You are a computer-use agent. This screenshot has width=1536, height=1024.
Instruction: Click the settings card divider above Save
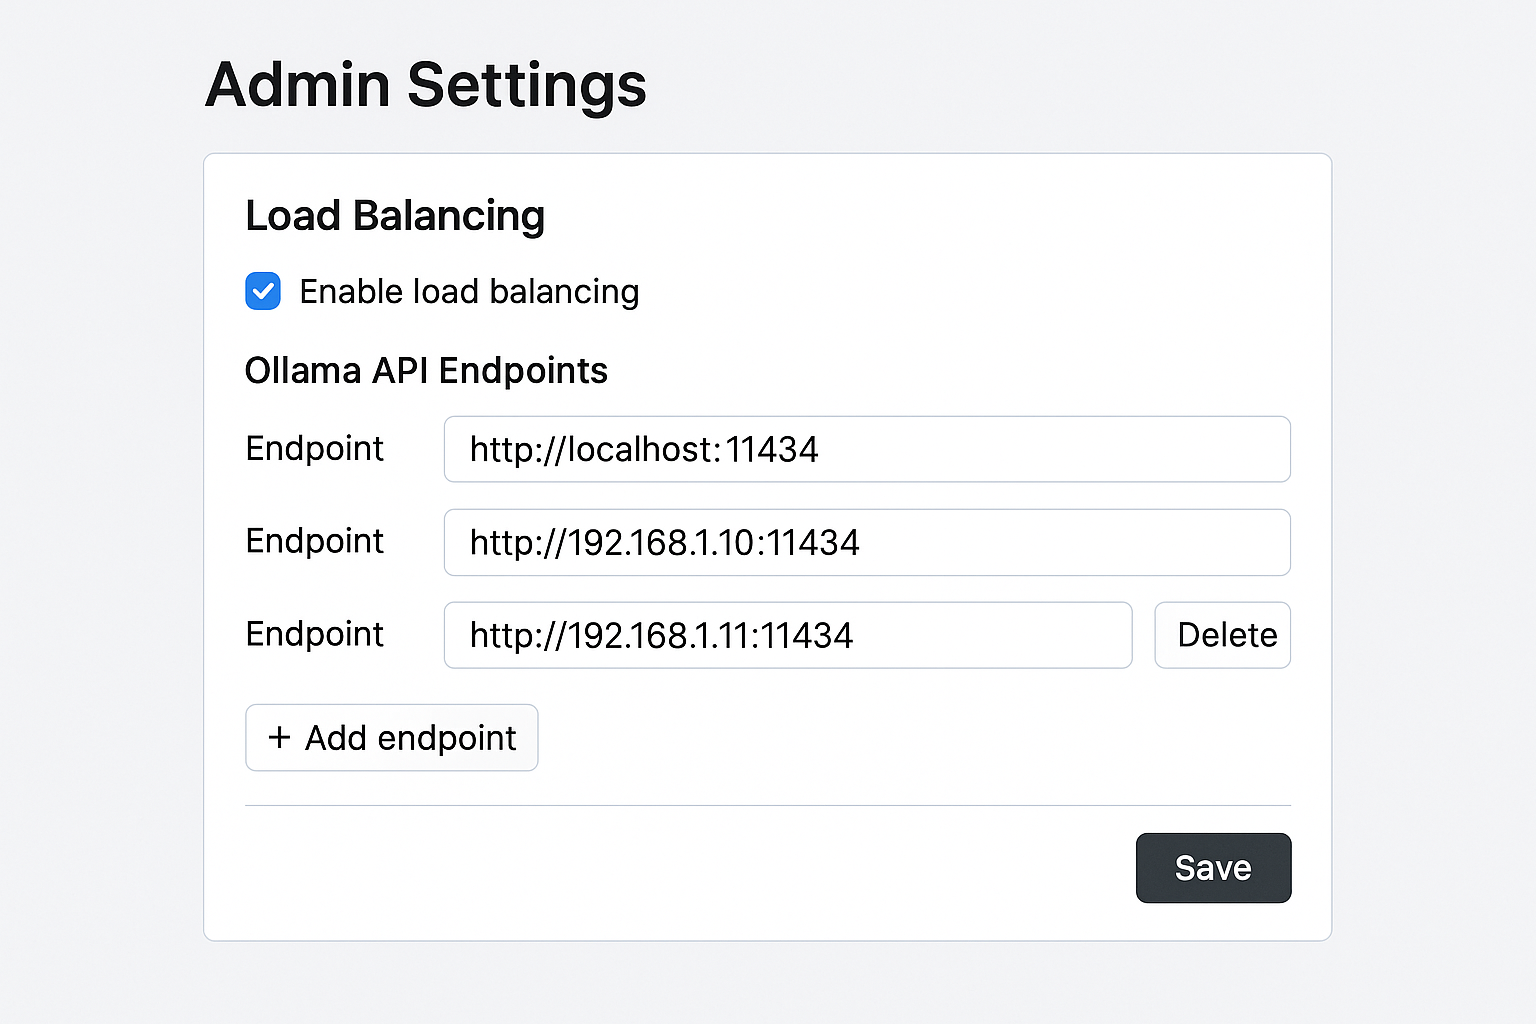pyautogui.click(x=768, y=804)
